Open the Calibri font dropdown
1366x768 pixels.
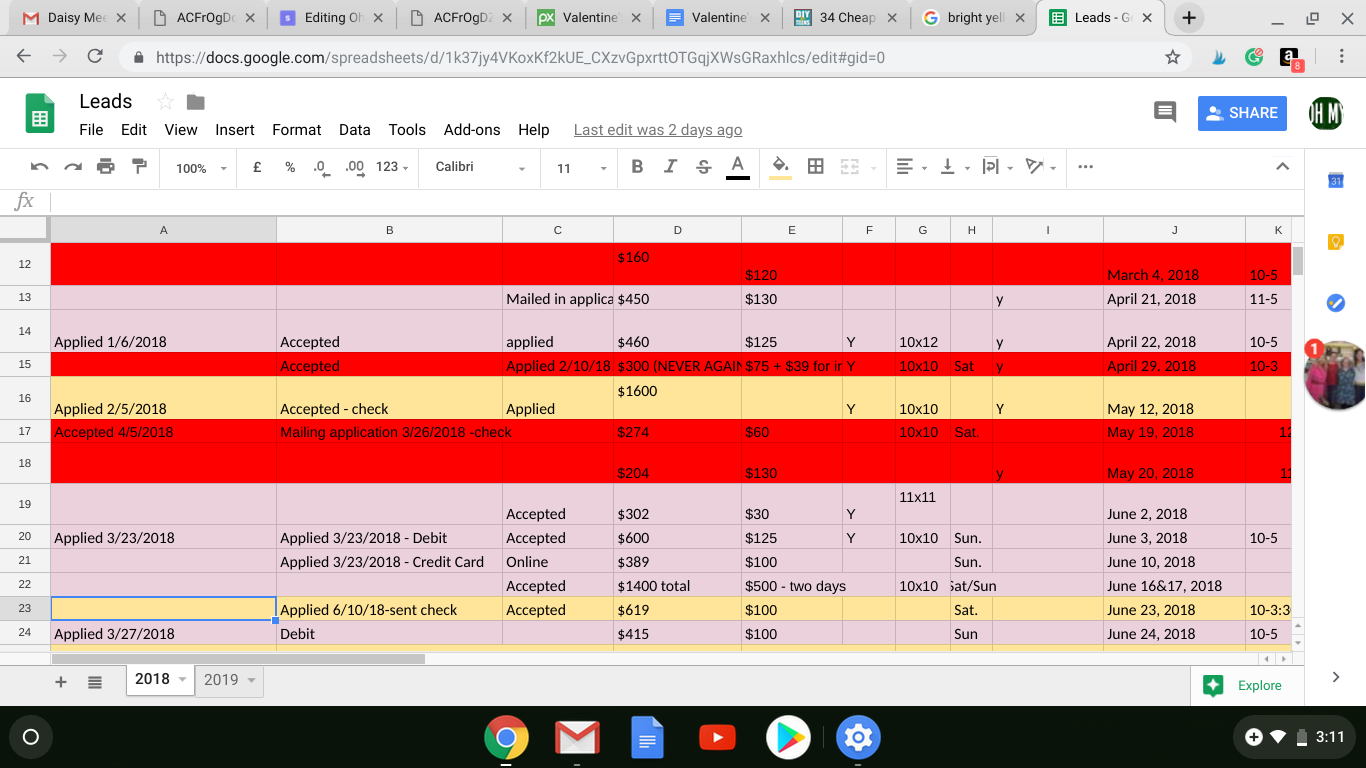coord(480,167)
